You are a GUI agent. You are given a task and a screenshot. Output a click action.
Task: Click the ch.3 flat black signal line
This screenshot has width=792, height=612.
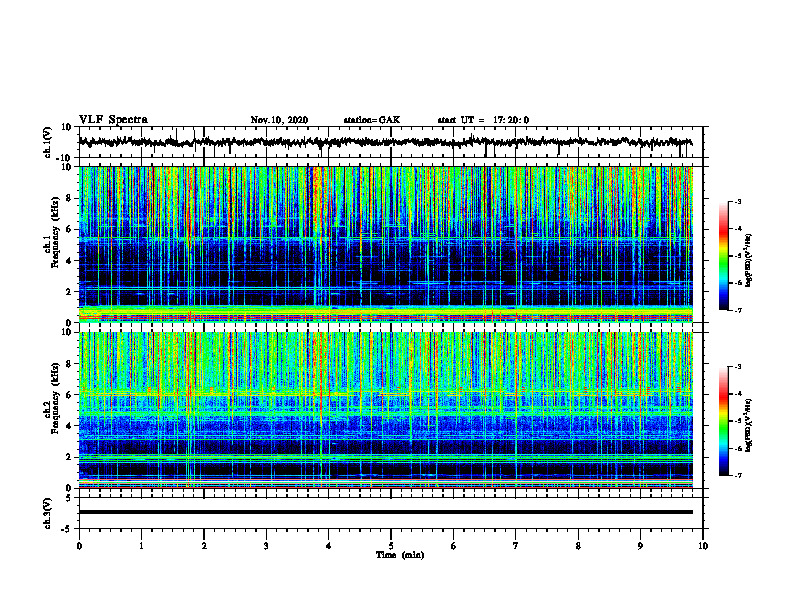point(385,512)
